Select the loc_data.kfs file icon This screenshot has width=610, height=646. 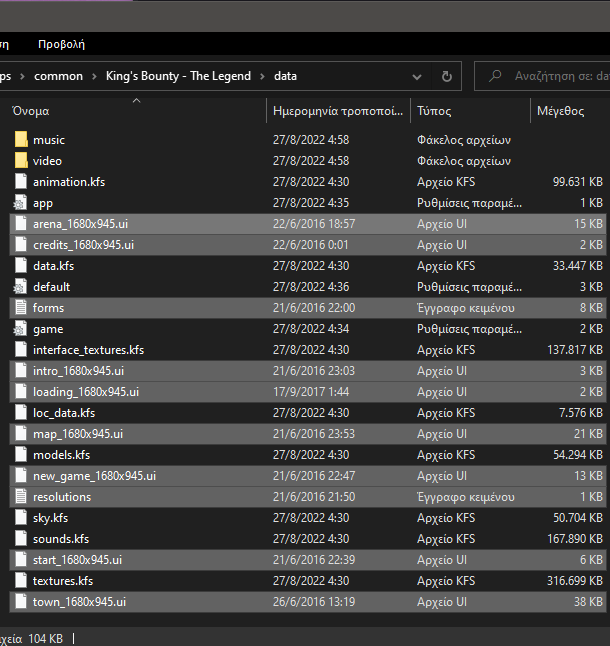(x=21, y=413)
